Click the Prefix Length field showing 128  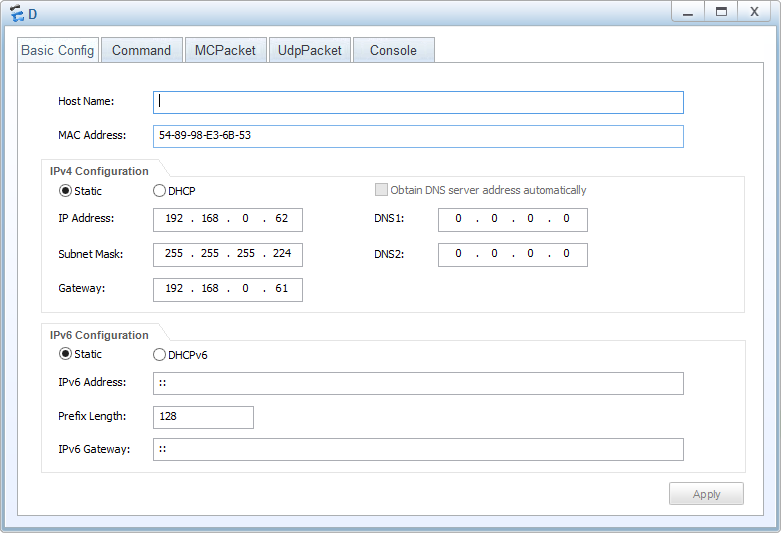(x=203, y=417)
